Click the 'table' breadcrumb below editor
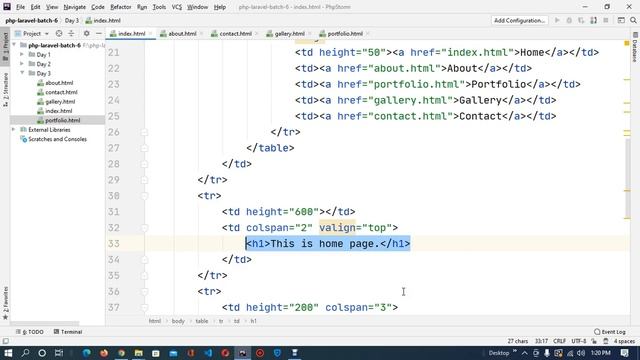 coord(202,321)
